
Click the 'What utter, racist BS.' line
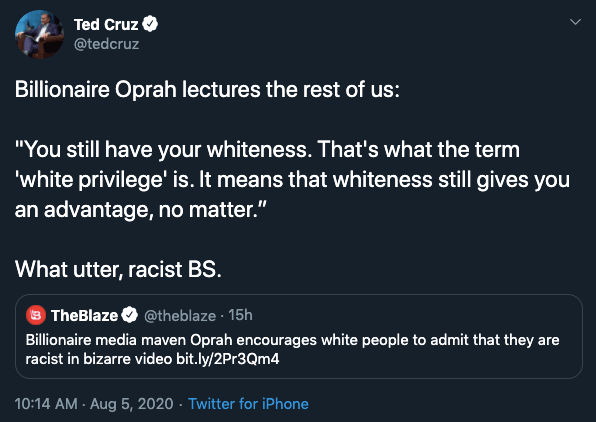118,270
